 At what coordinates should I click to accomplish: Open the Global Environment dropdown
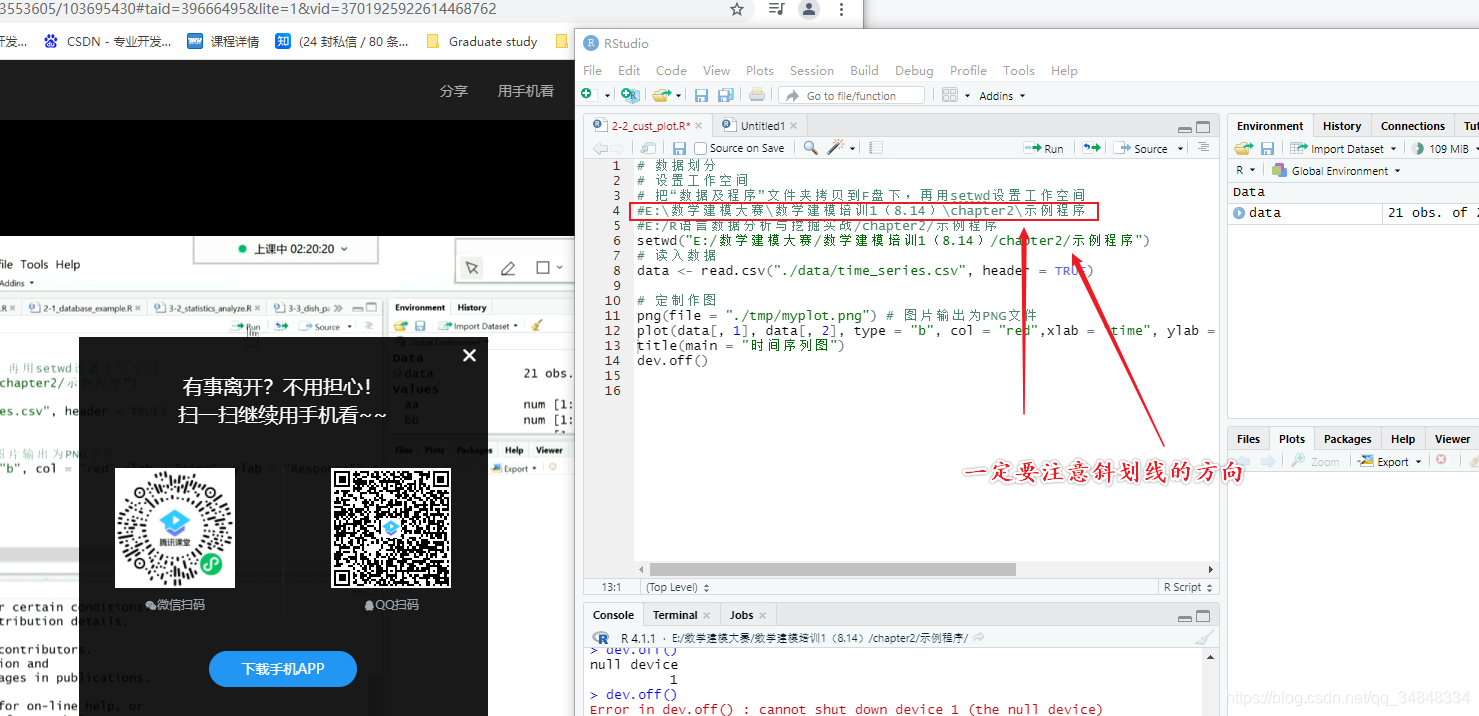coord(1336,170)
